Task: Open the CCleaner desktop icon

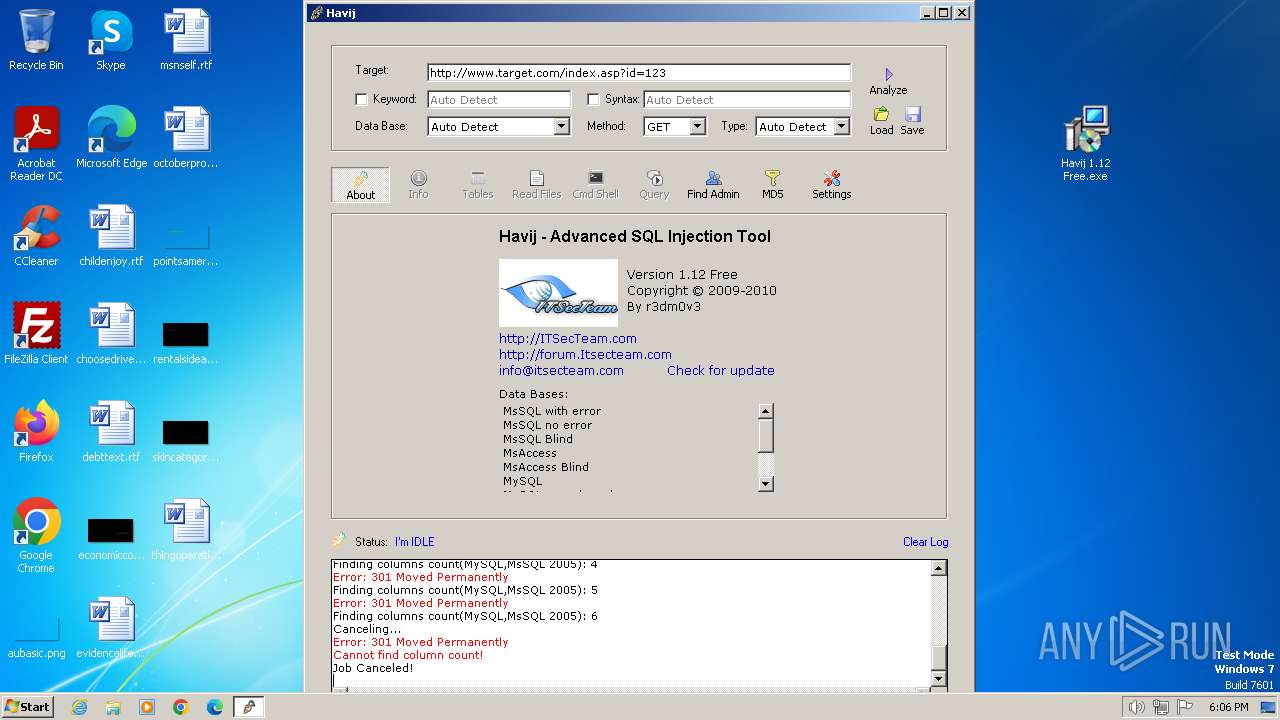Action: click(x=36, y=236)
